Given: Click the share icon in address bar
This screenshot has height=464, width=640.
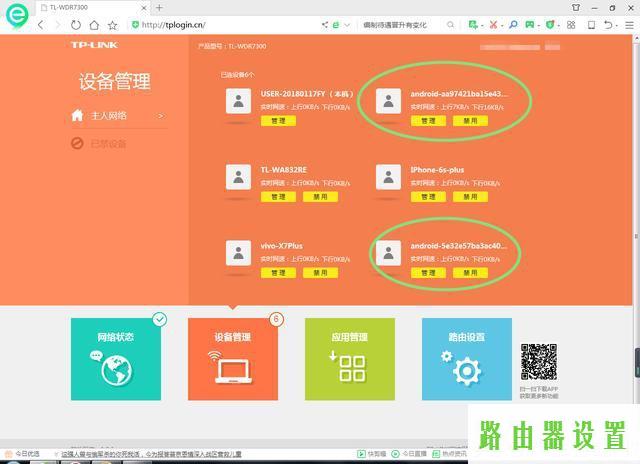Looking at the screenshot, I should (325, 25).
